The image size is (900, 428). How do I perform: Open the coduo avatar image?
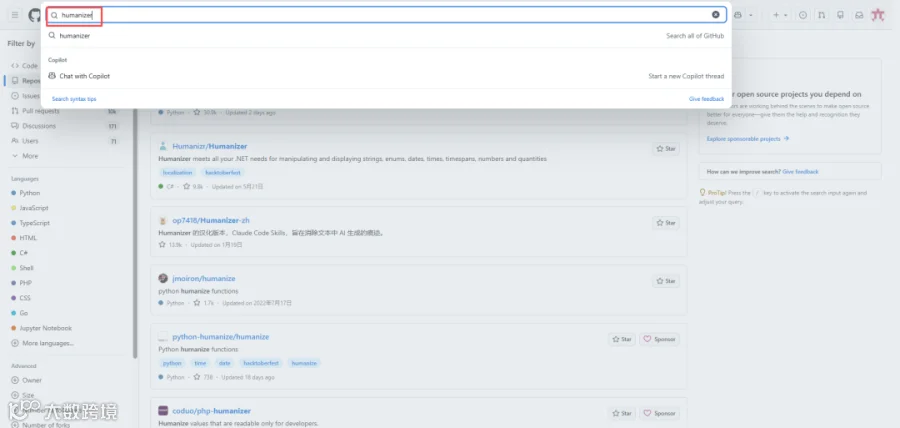(x=163, y=411)
